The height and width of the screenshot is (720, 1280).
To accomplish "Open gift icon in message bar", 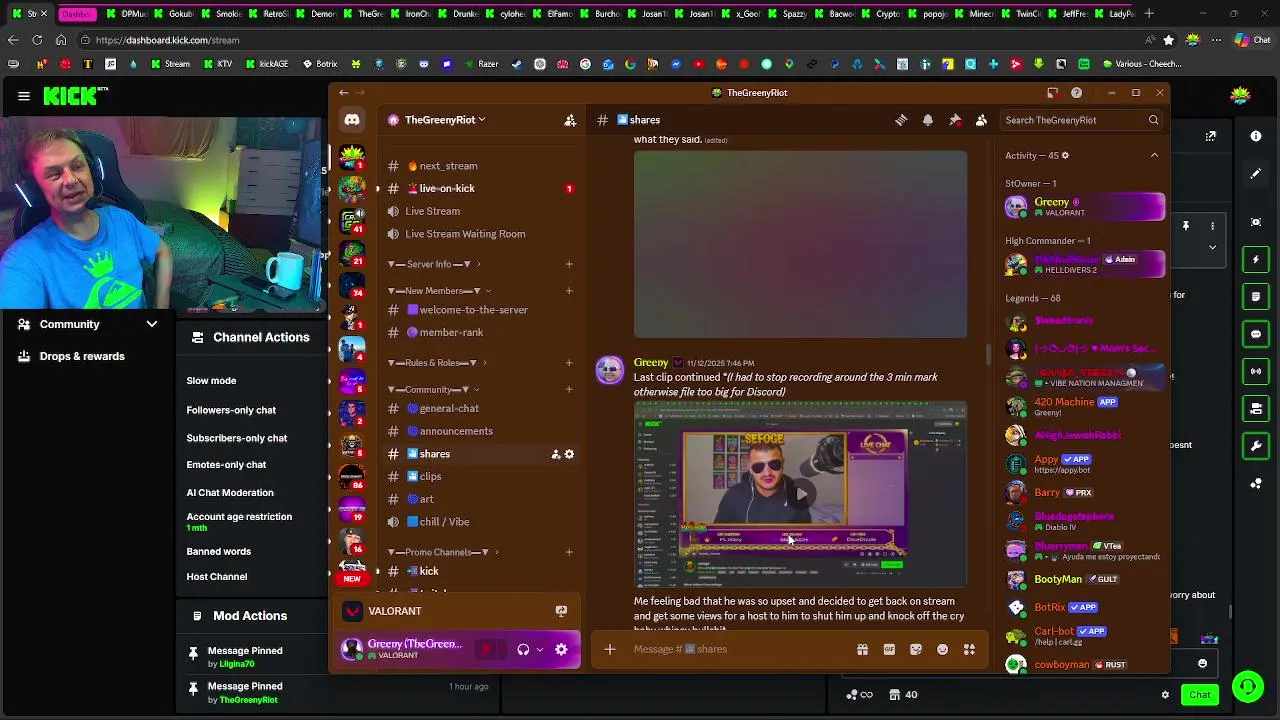I will 862,649.
